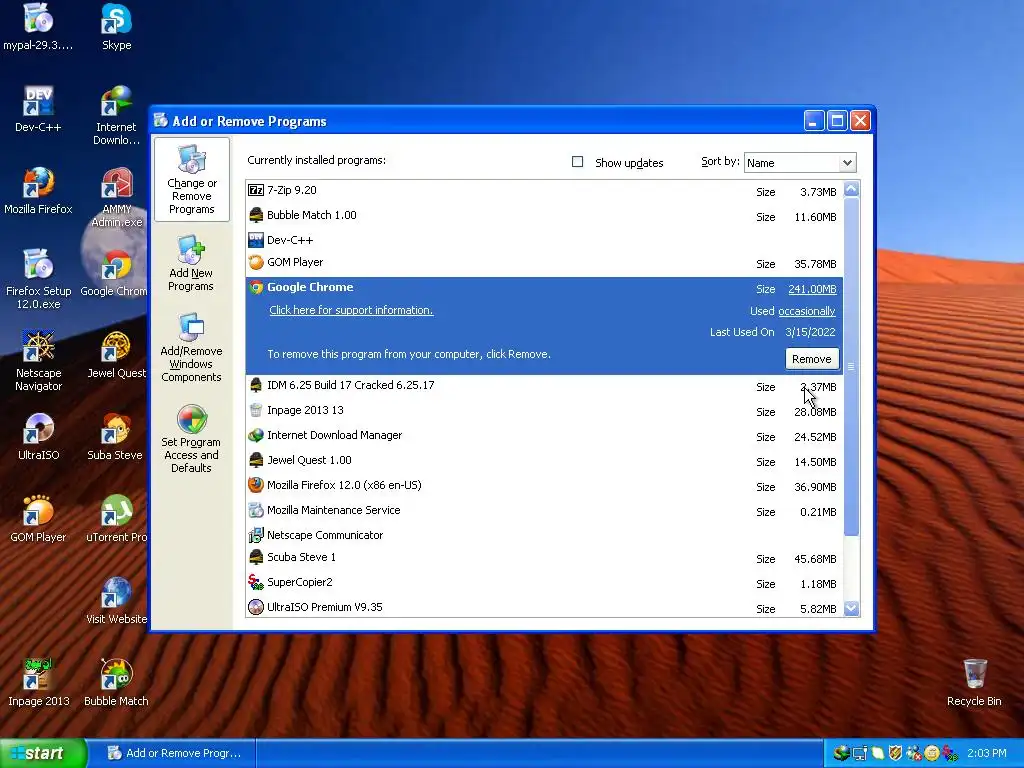1024x768 pixels.
Task: Click Skype desktop shortcut
Action: [116, 27]
